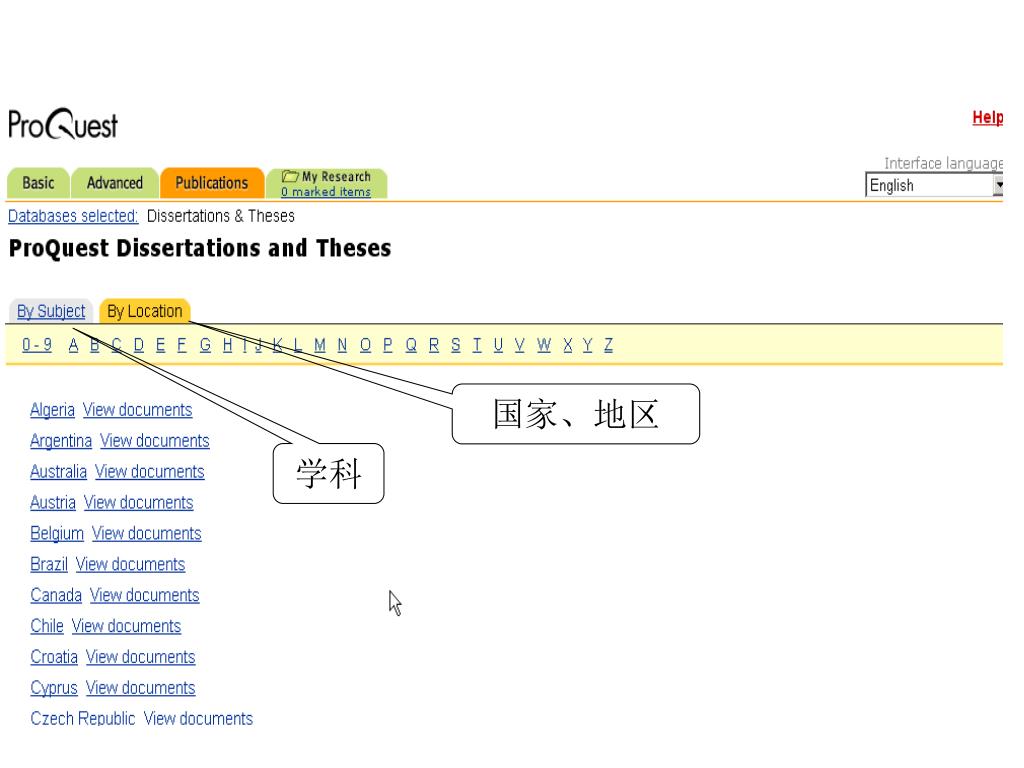This screenshot has height=768, width=1024.
Task: Jump to letter A in the index
Action: (x=73, y=345)
